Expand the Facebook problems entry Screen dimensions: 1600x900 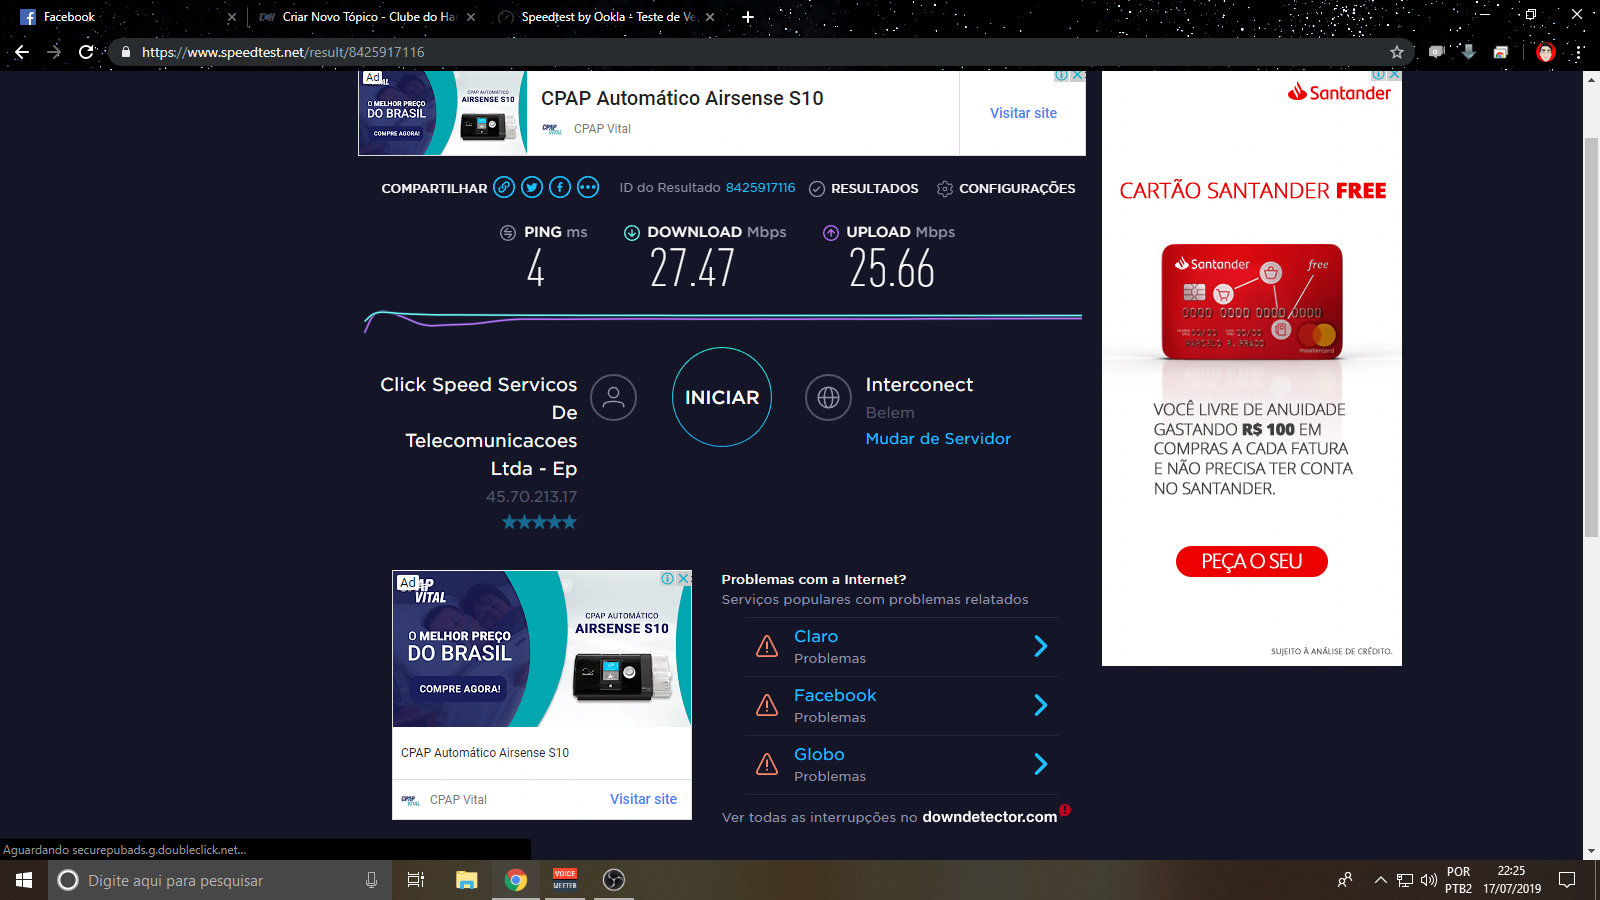tap(902, 706)
